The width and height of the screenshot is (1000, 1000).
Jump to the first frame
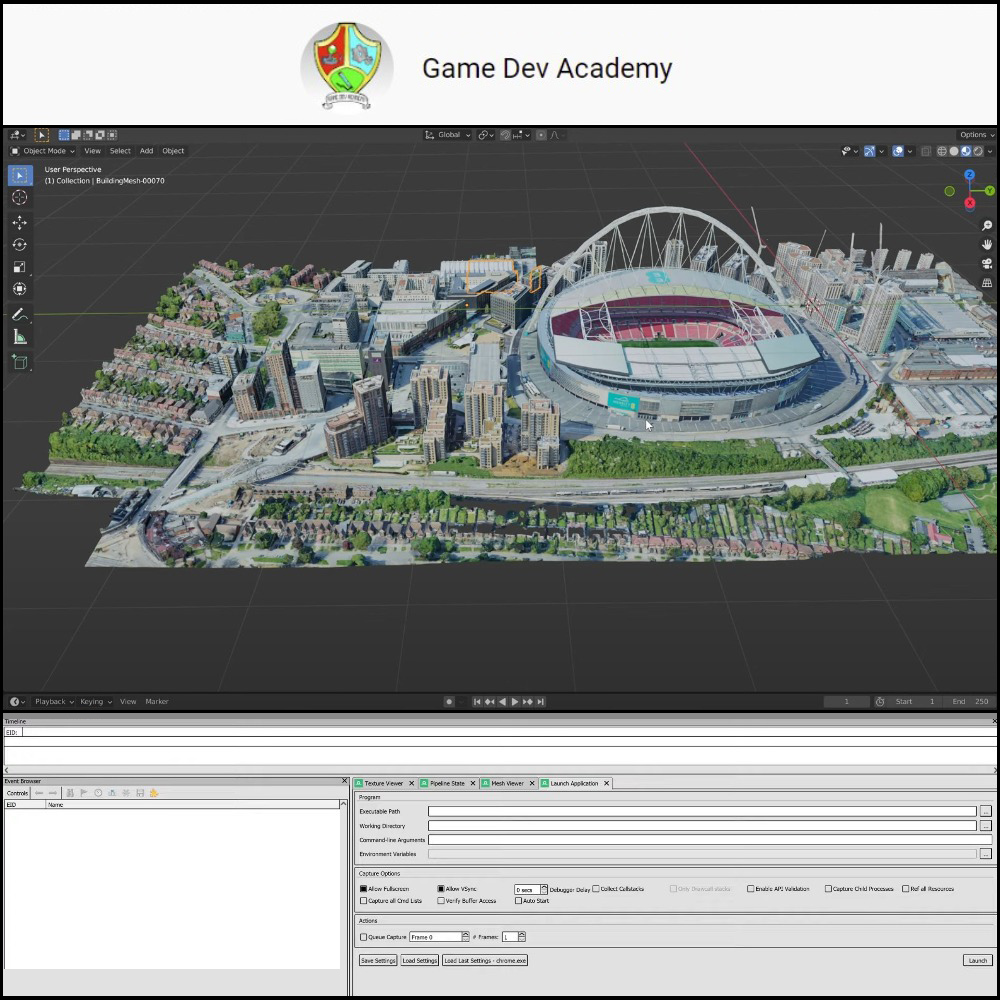(x=476, y=702)
